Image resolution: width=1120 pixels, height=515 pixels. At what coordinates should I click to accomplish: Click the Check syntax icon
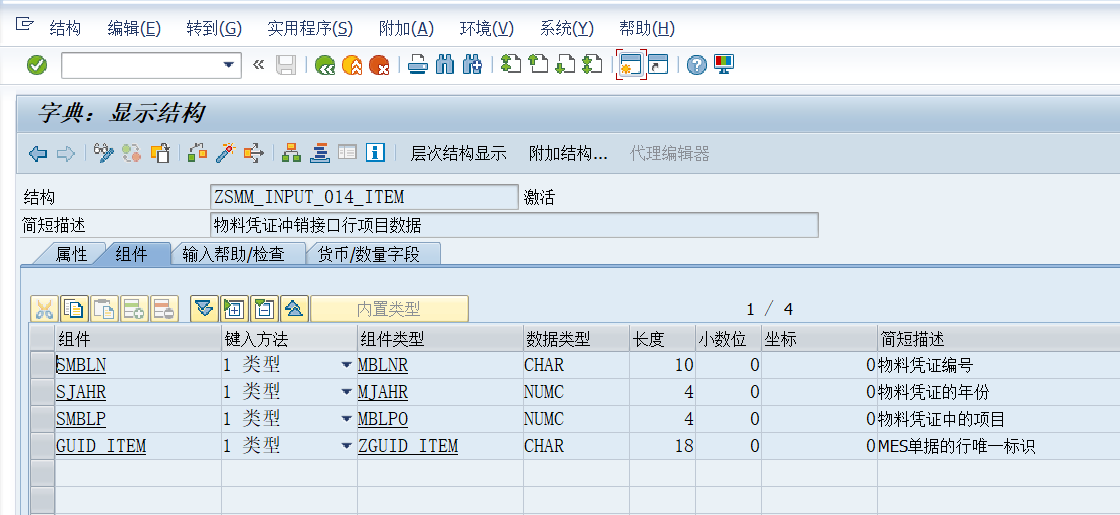tap(197, 153)
